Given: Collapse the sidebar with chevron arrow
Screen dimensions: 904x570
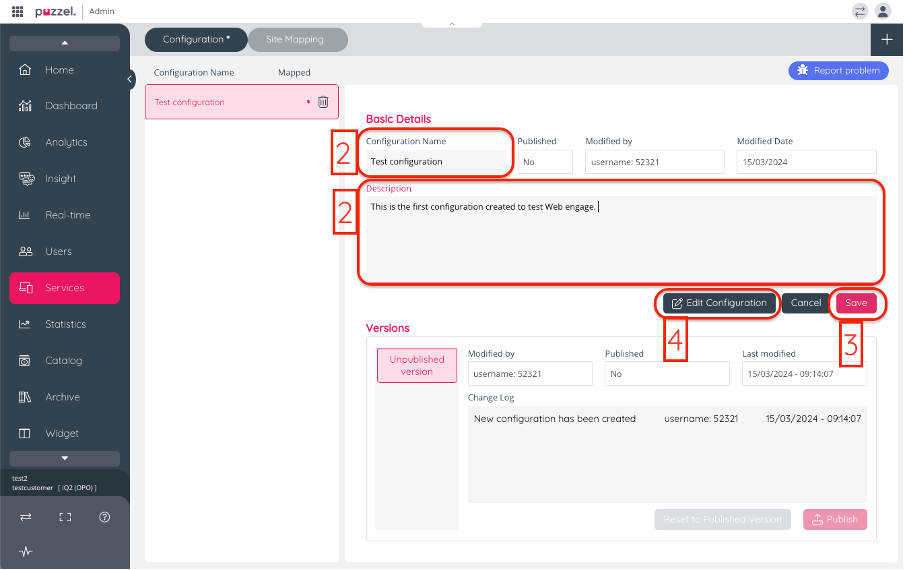Looking at the screenshot, I should pyautogui.click(x=131, y=78).
